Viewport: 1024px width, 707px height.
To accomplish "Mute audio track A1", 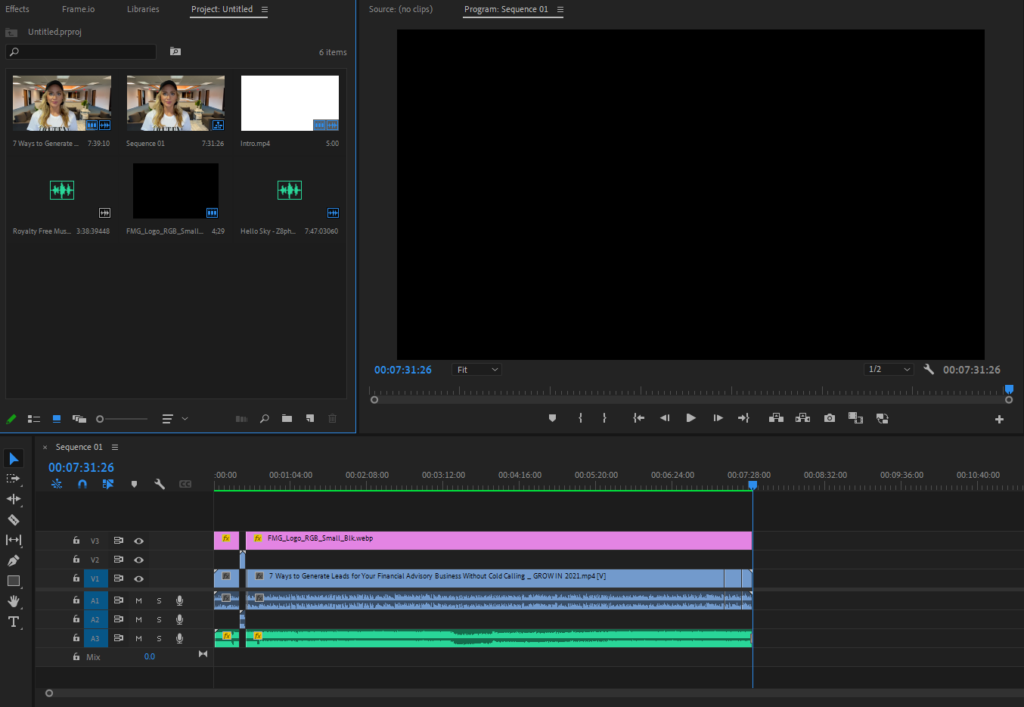I will 139,601.
